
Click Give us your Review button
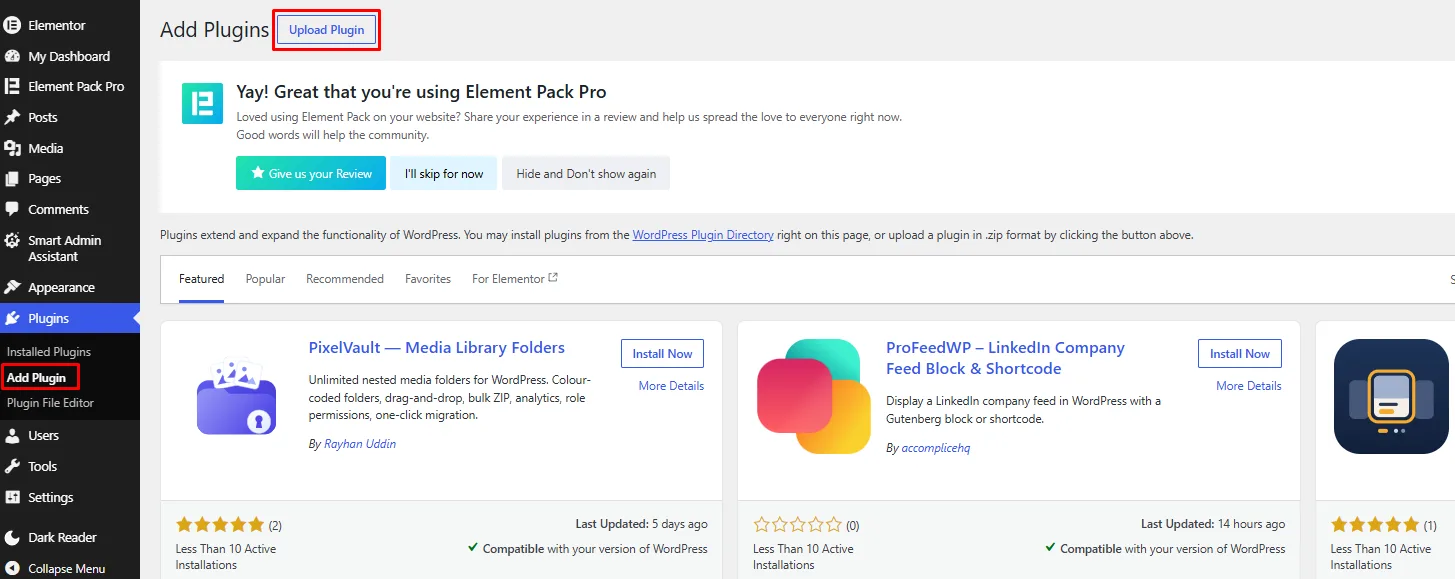[x=311, y=173]
